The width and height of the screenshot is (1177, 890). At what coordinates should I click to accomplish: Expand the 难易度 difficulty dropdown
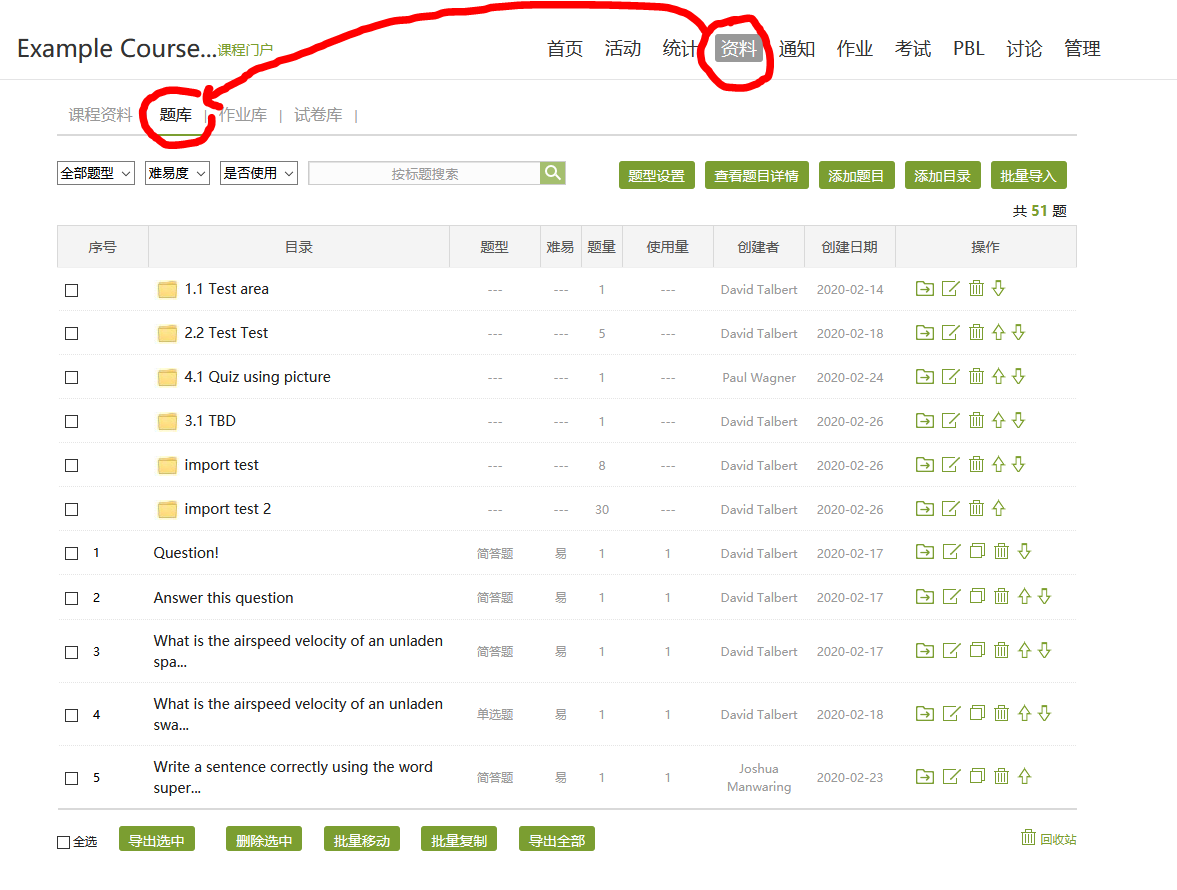point(177,174)
